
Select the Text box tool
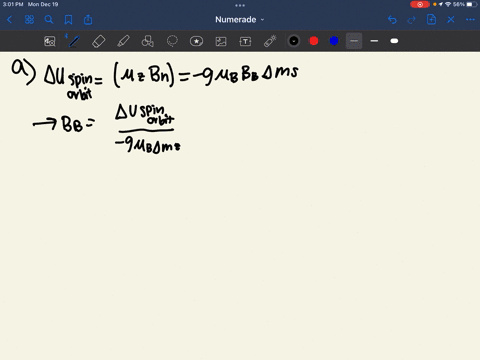(245, 41)
